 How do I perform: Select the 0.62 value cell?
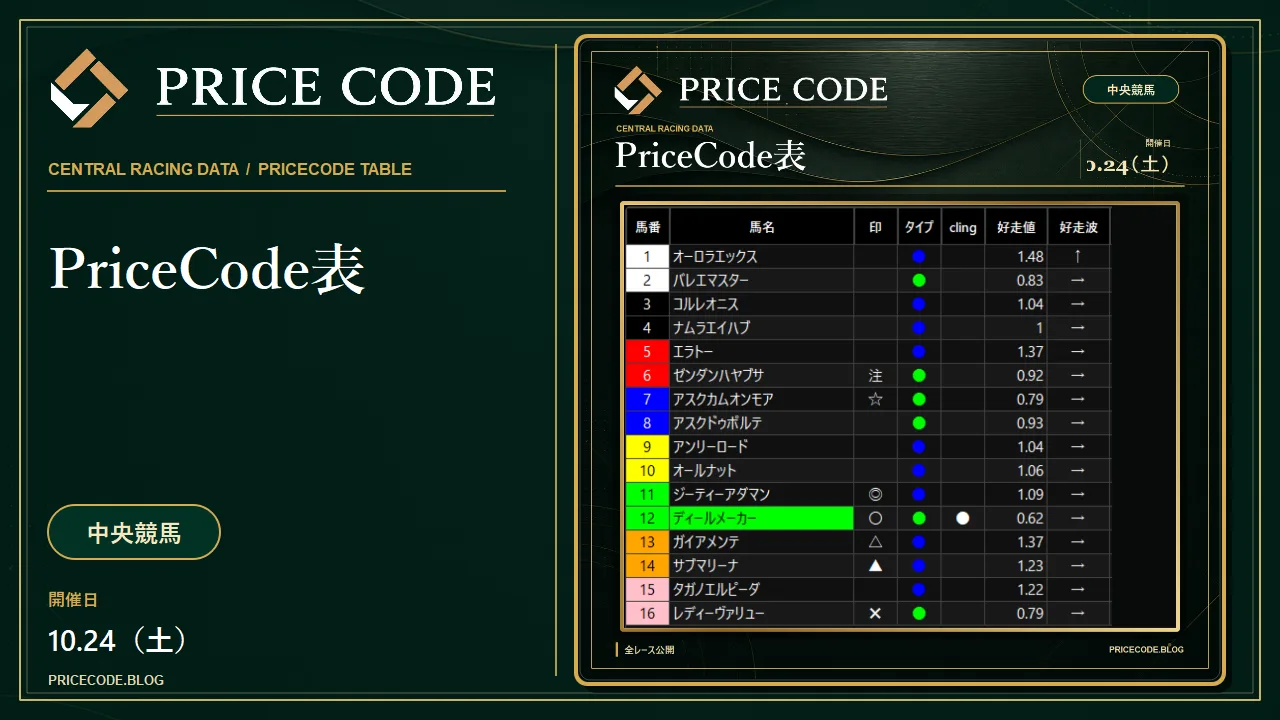[1016, 519]
